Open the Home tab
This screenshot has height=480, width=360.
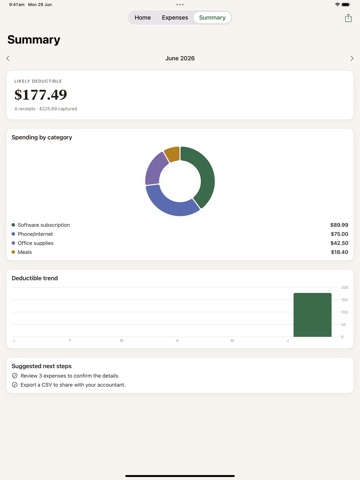[143, 18]
